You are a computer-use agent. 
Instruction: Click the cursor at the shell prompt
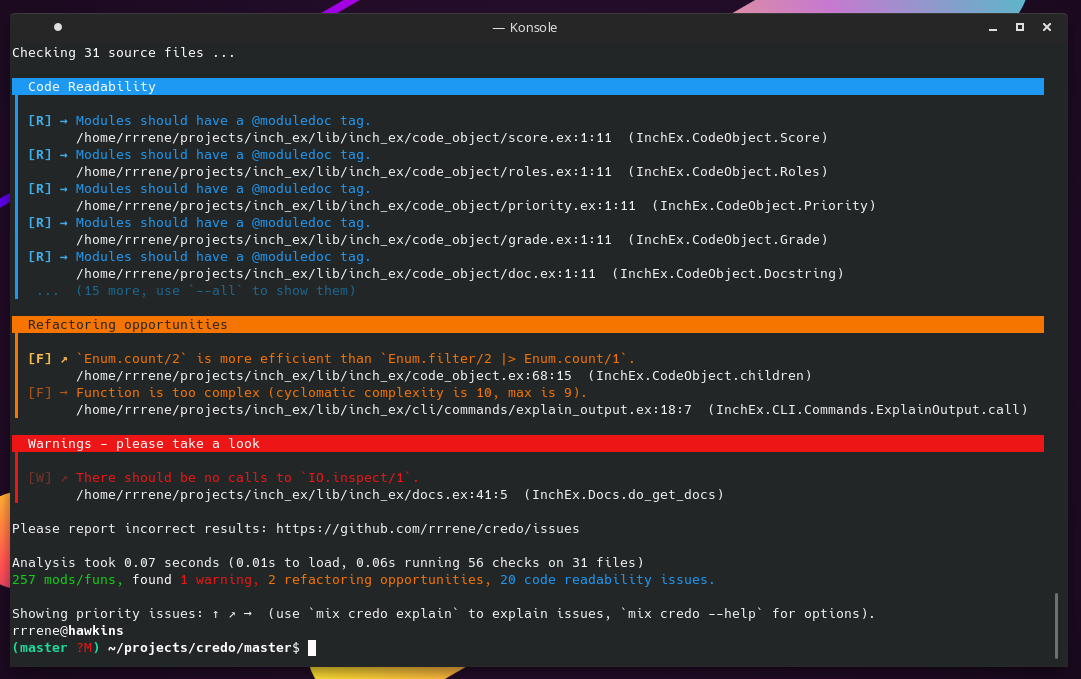312,648
